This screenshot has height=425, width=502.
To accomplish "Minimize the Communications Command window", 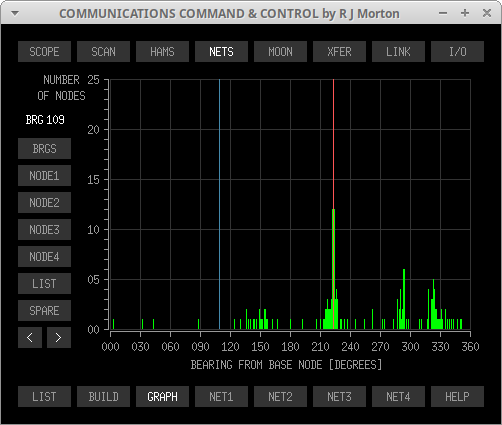I will point(443,13).
